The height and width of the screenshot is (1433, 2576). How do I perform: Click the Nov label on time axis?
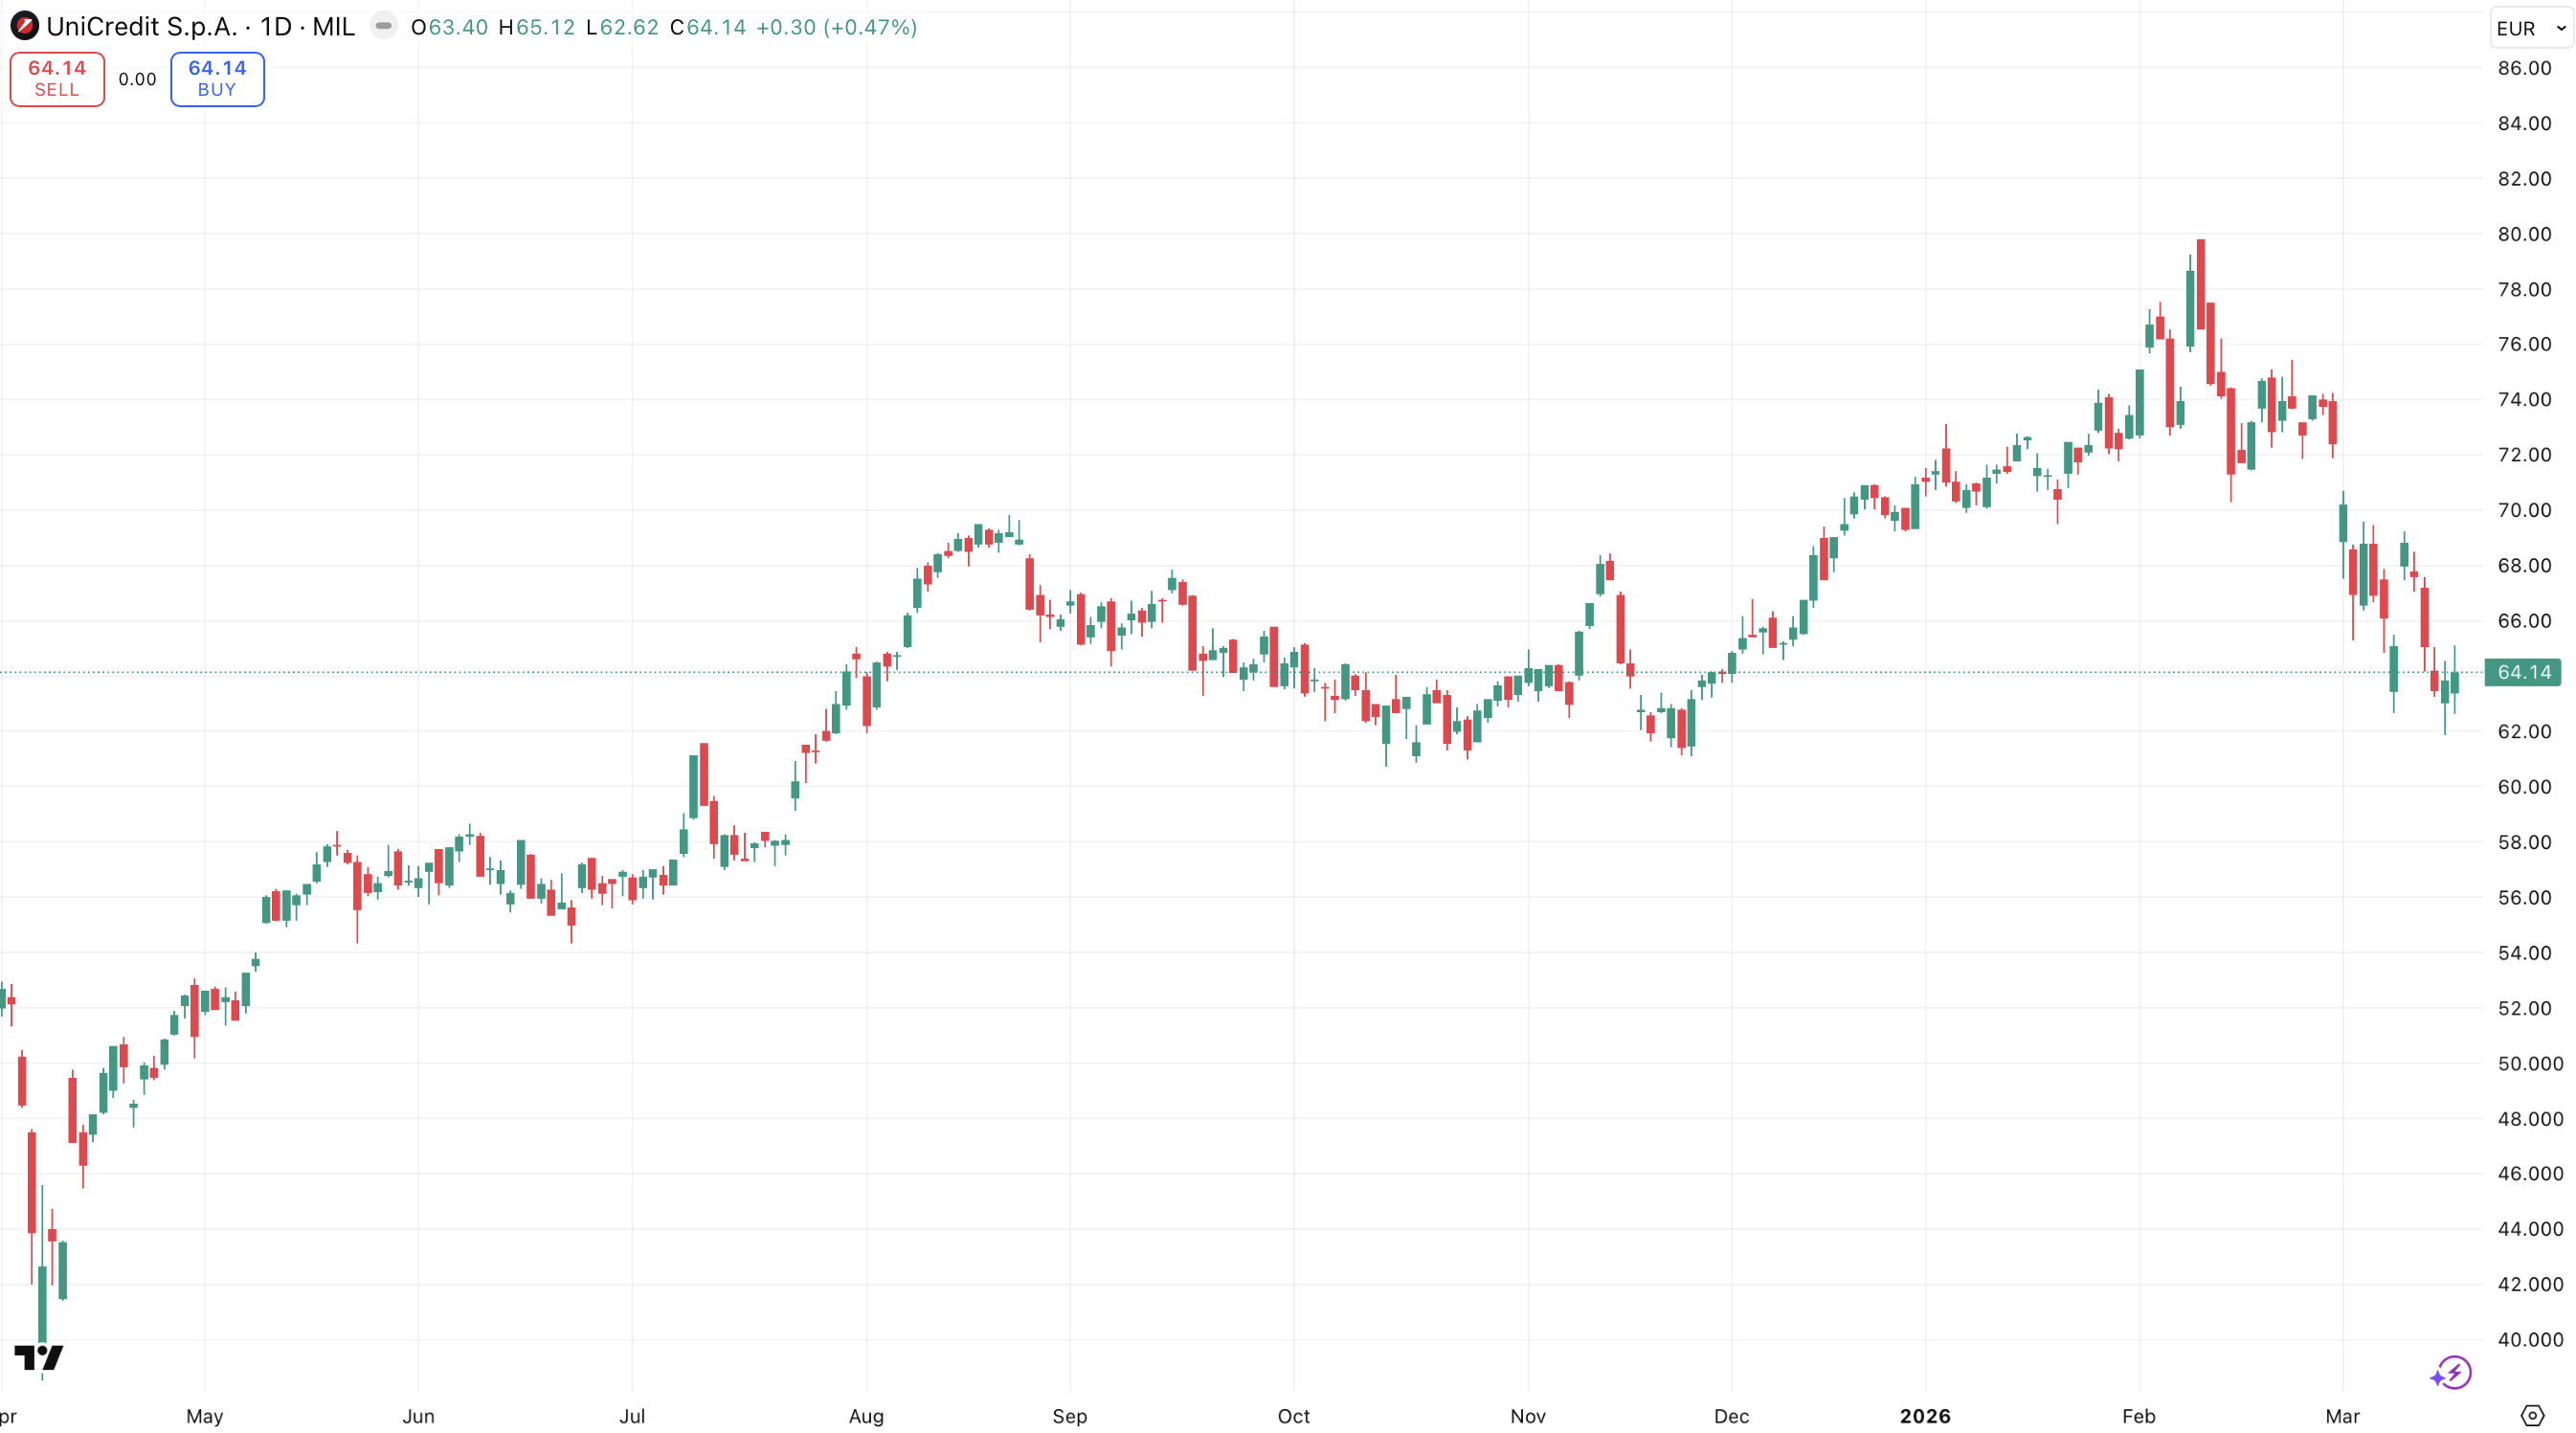pos(1528,1416)
